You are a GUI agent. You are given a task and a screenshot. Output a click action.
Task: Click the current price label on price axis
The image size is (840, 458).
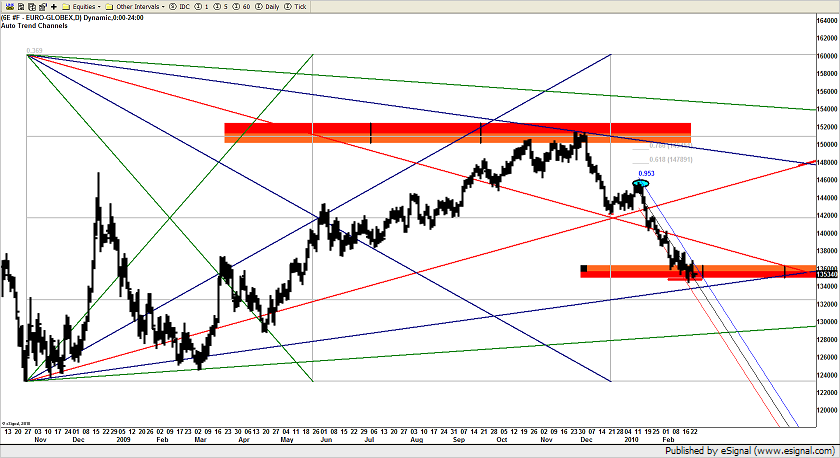point(824,273)
